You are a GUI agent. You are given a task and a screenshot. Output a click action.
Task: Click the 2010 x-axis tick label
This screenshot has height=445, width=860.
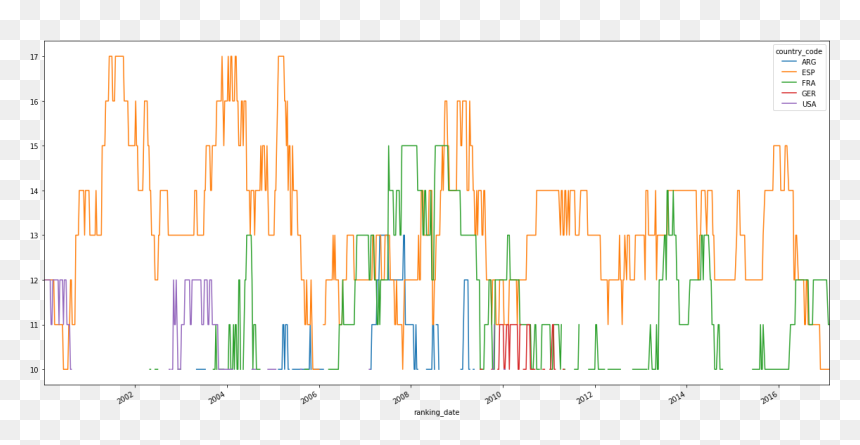pyautogui.click(x=494, y=396)
